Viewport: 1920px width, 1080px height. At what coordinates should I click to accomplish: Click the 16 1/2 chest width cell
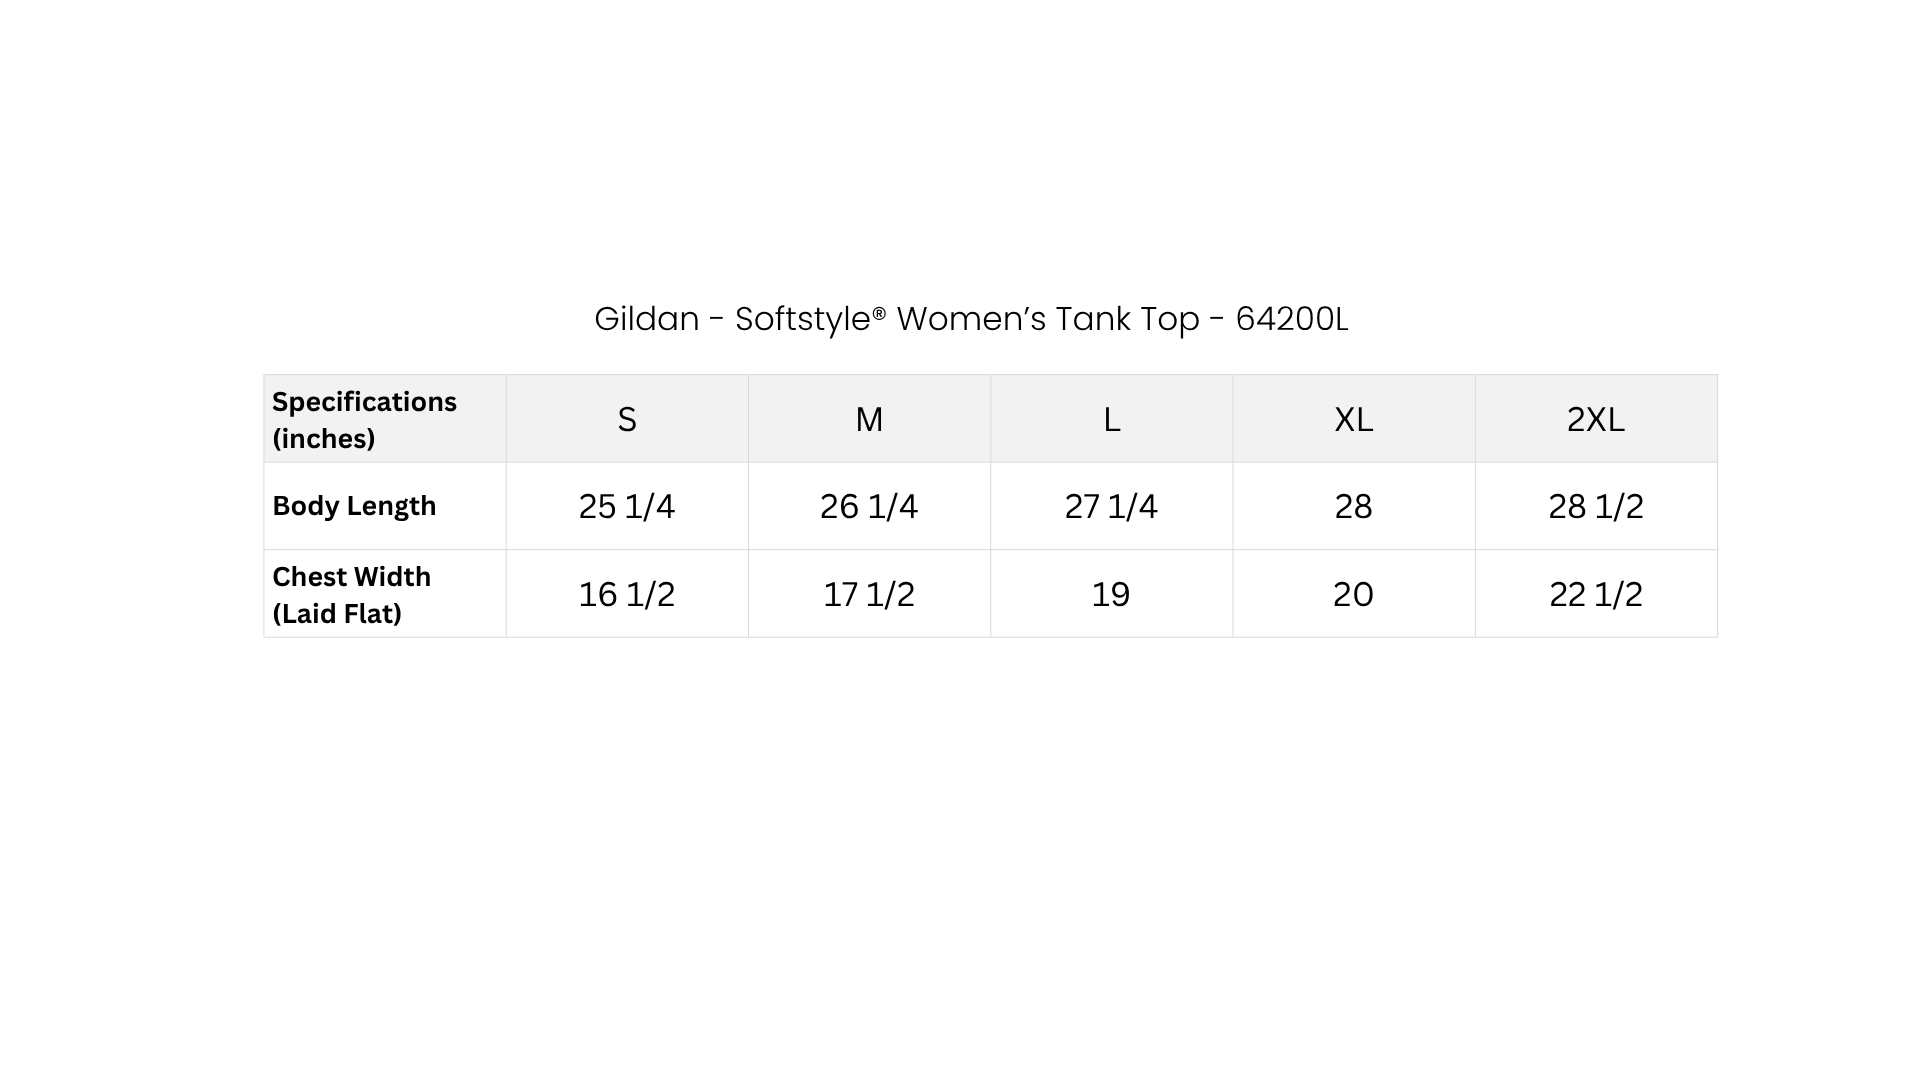point(627,594)
